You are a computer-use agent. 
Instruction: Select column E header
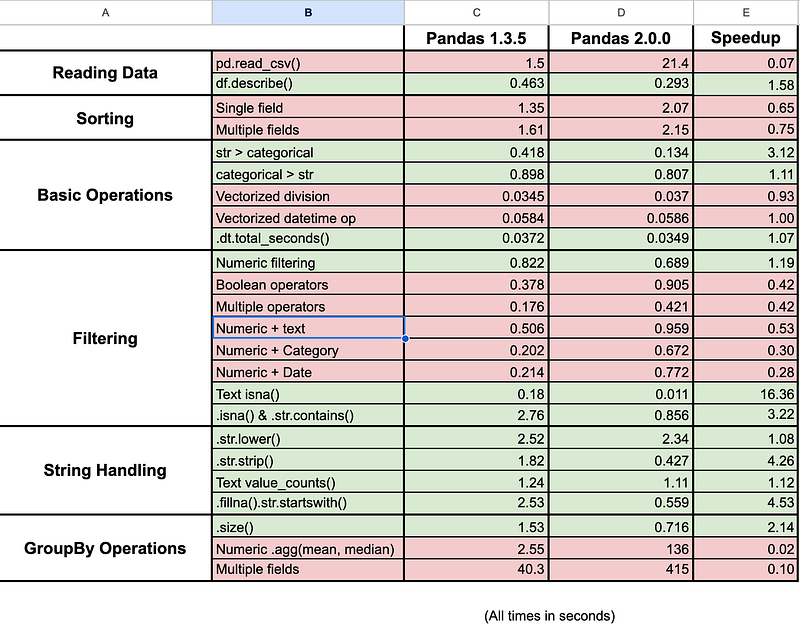click(746, 12)
